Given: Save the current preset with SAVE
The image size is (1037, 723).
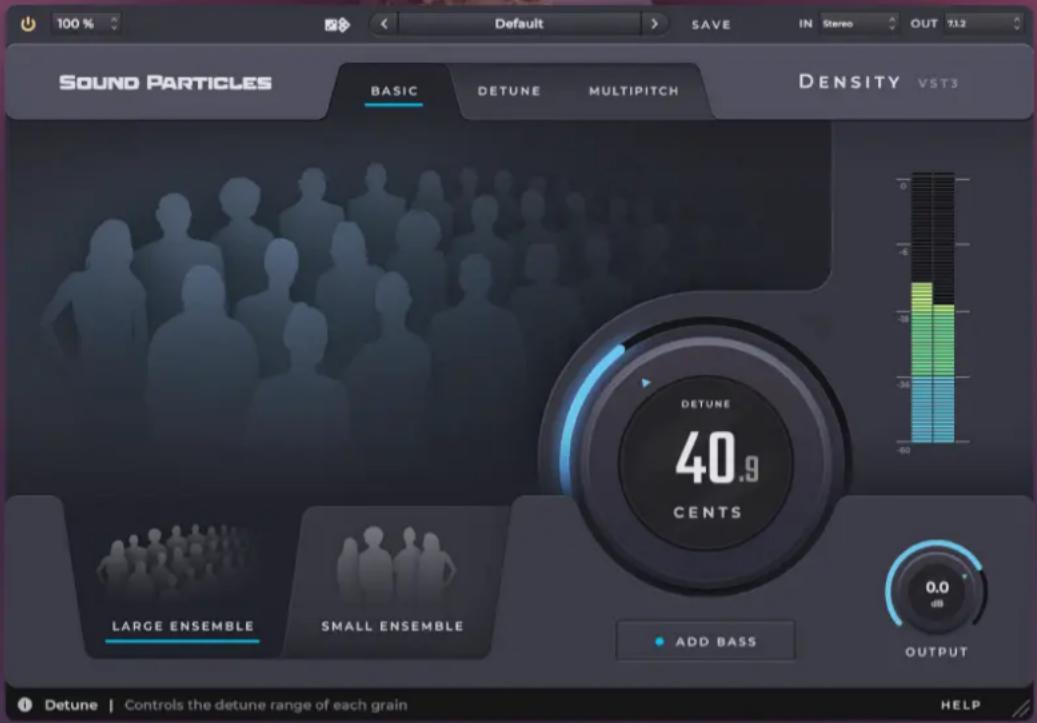Looking at the screenshot, I should coord(711,24).
